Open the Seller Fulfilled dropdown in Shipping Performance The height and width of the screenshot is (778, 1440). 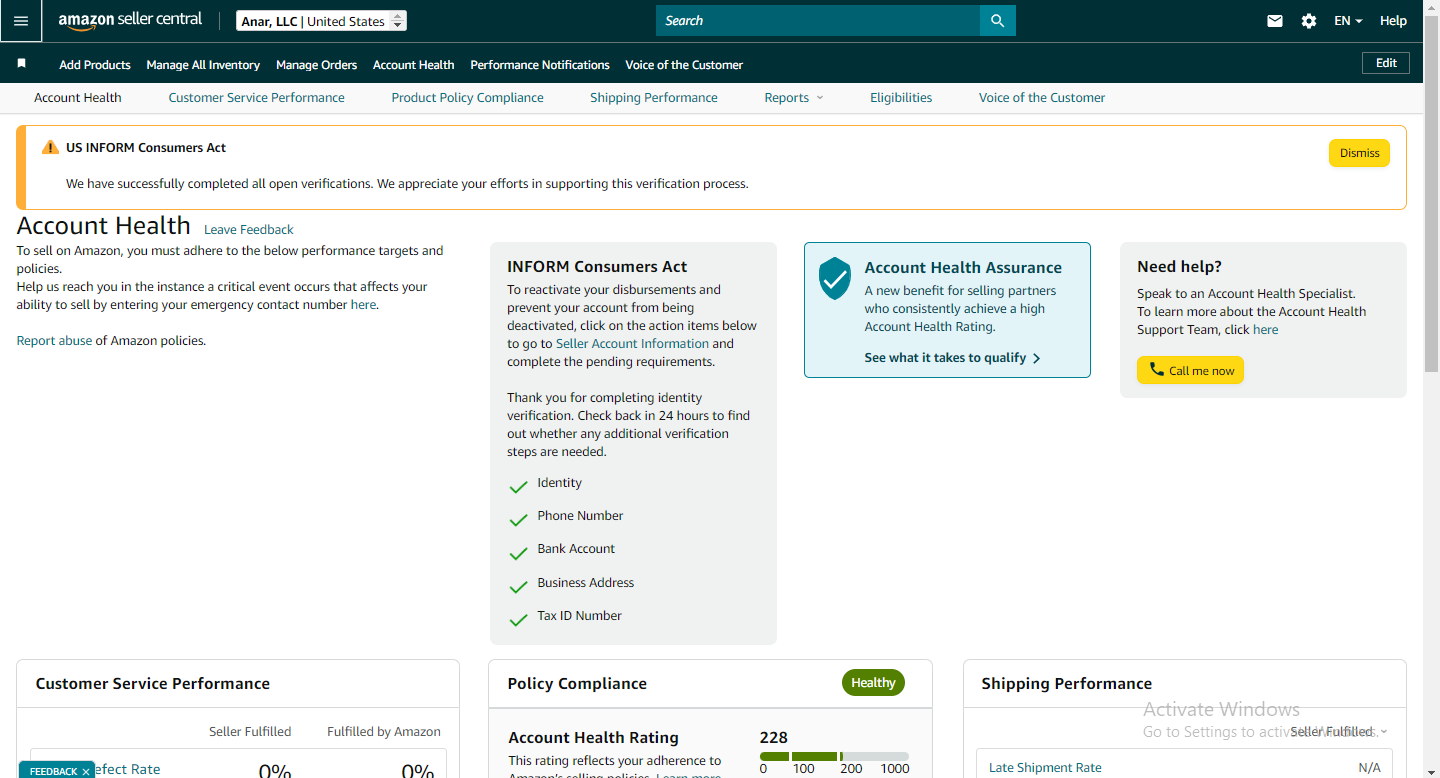[1338, 732]
